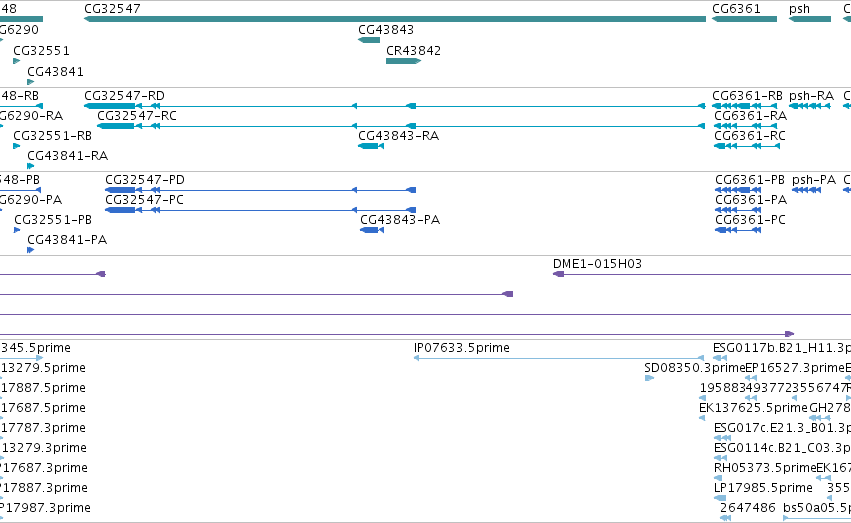The height and width of the screenshot is (523, 851).
Task: Select protein CG32551-PB
Action: coord(17,230)
